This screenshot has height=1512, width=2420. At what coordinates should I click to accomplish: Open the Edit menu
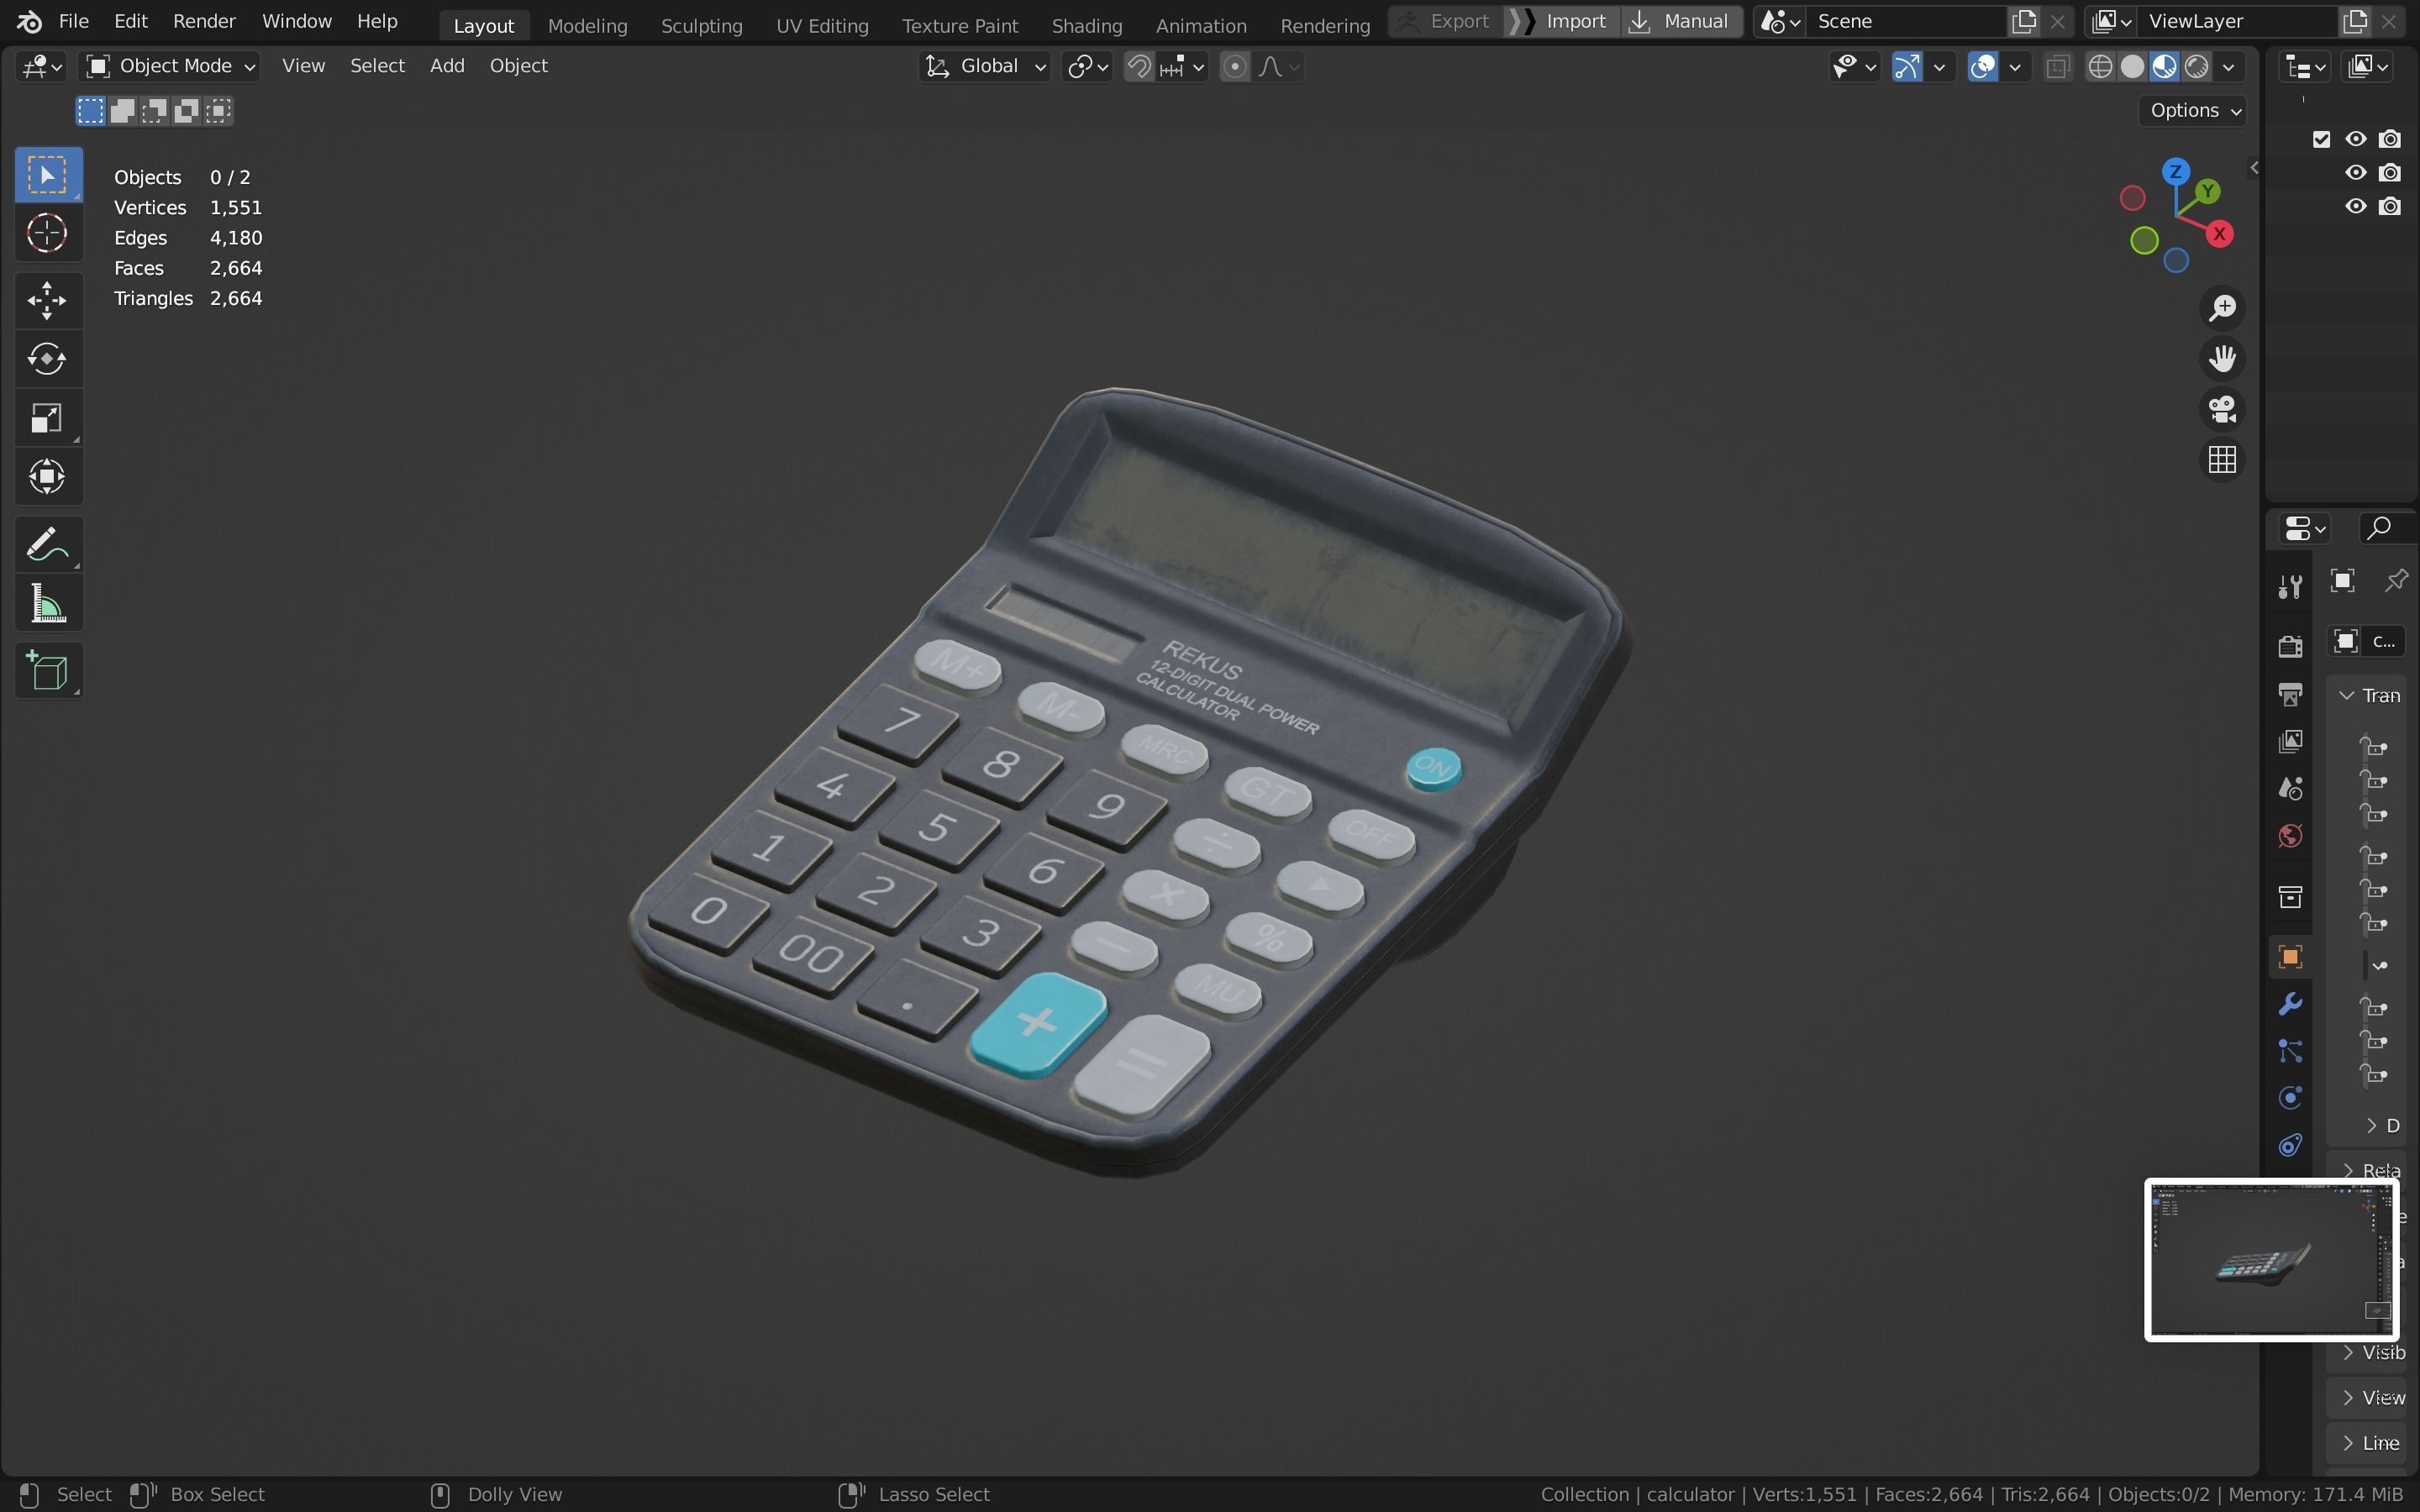(131, 21)
